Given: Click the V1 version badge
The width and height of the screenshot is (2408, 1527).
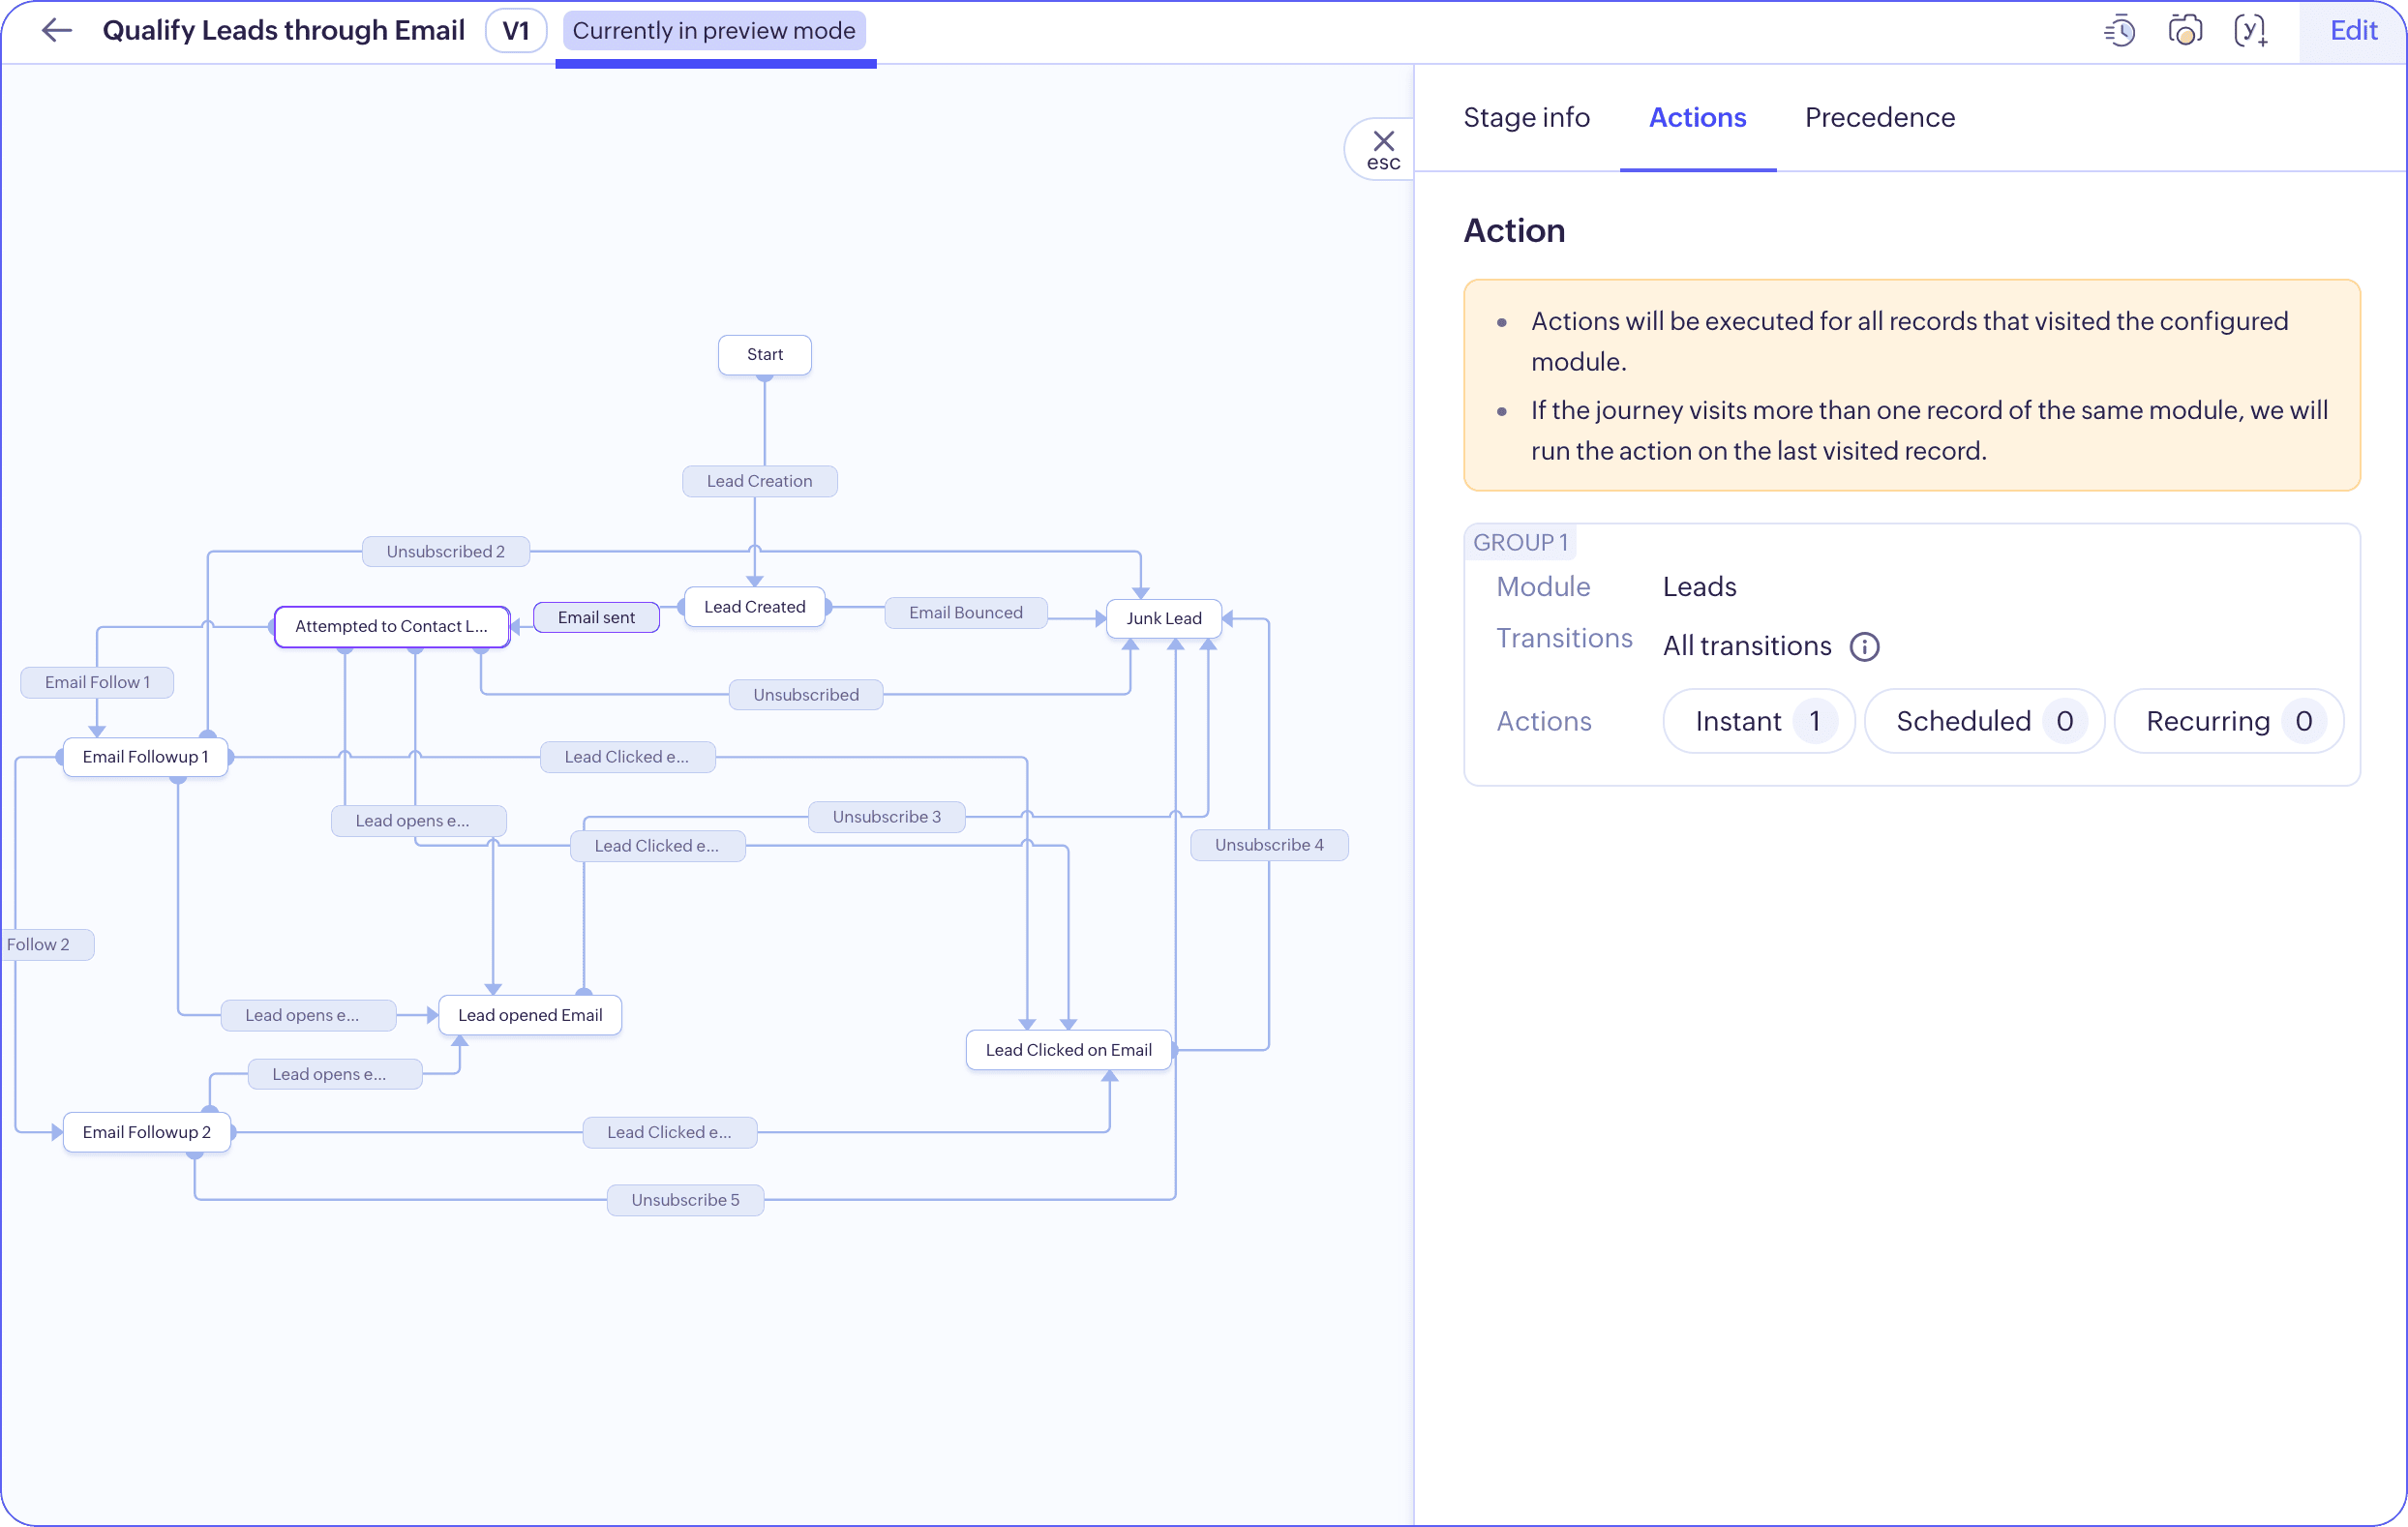Looking at the screenshot, I should (515, 31).
